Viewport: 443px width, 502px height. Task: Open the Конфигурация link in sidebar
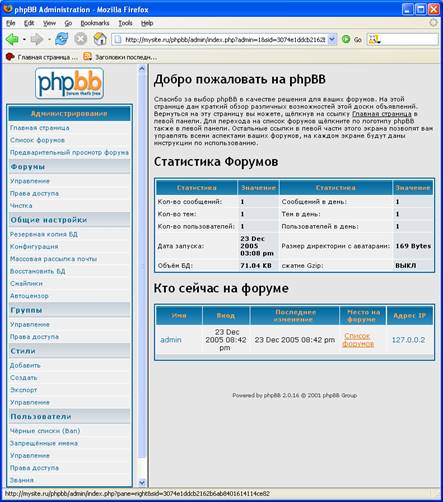[x=34, y=247]
